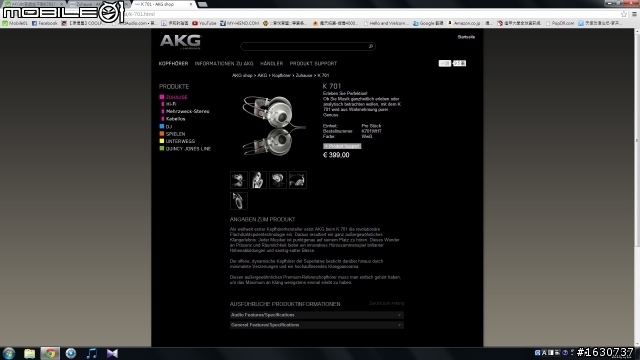Open the PRODUKT SUPPORT menu
This screenshot has height=360, width=640.
313,63
